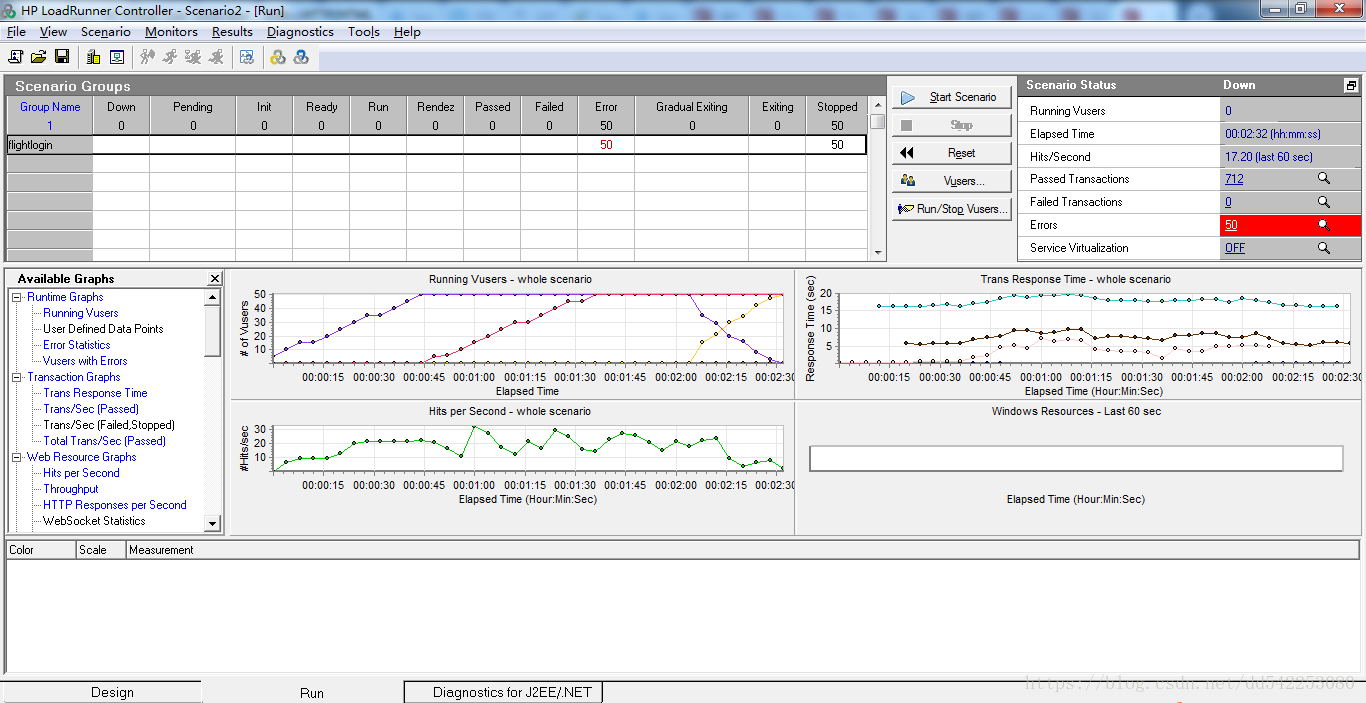
Task: Open Failed Transactions details magnifier
Action: click(x=1323, y=202)
